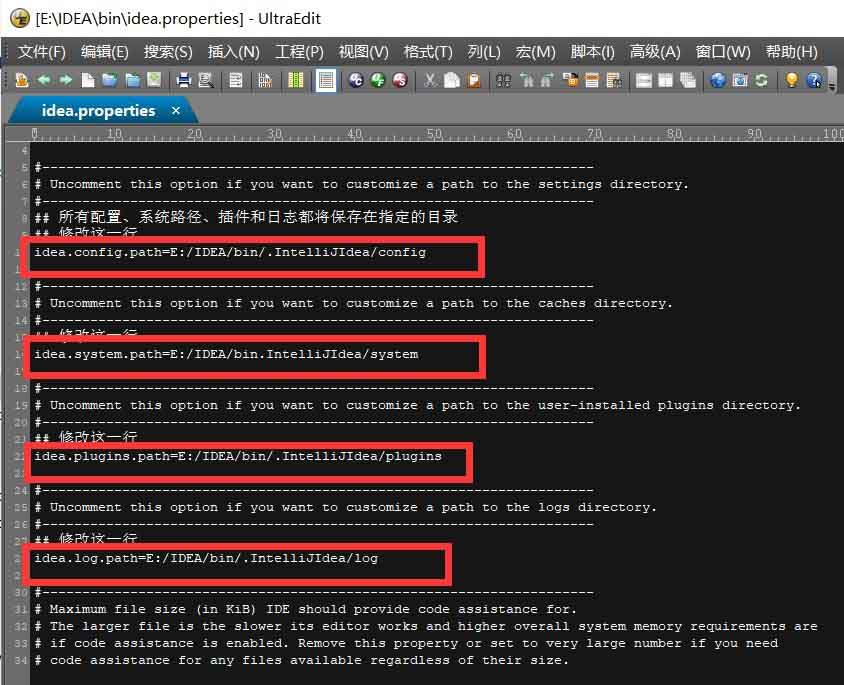Click the column ruler at mark 50

pos(434,133)
